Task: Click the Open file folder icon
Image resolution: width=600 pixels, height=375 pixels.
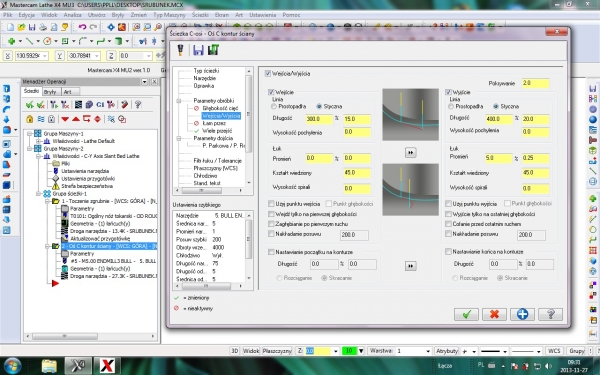Action: click(x=21, y=27)
